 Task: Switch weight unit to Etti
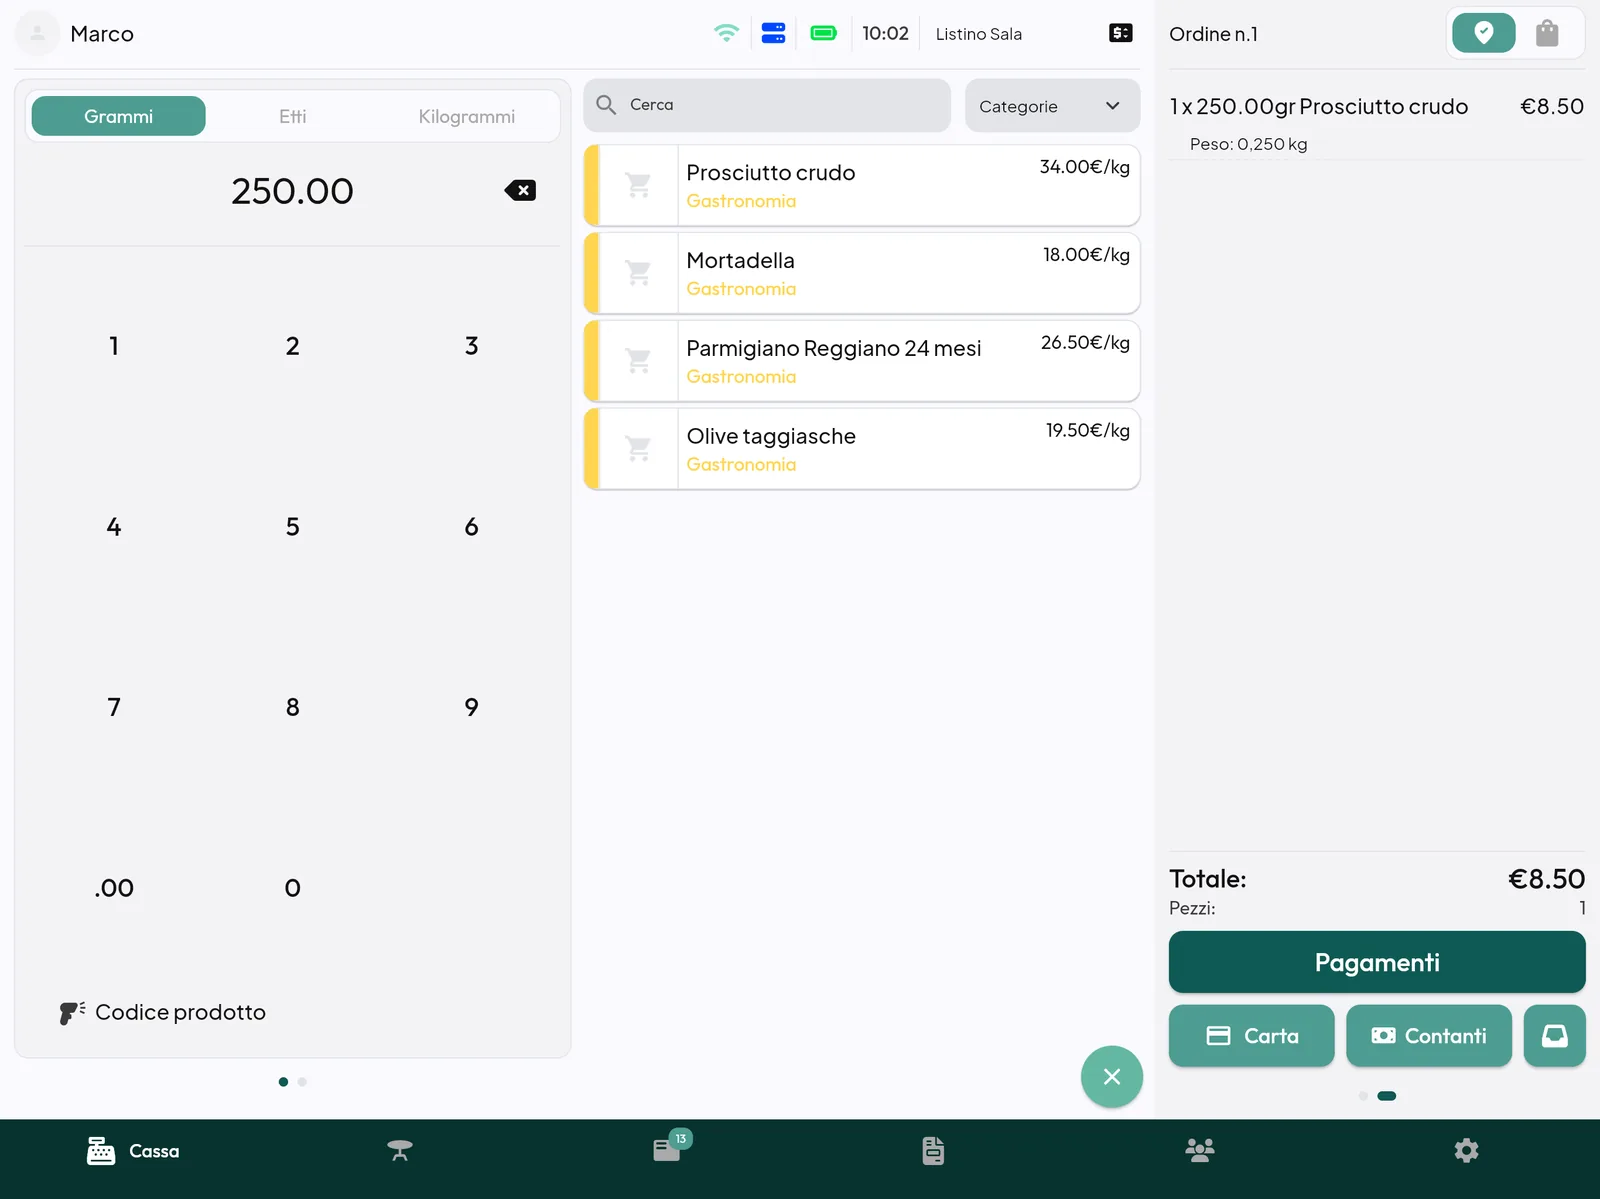[x=293, y=116]
